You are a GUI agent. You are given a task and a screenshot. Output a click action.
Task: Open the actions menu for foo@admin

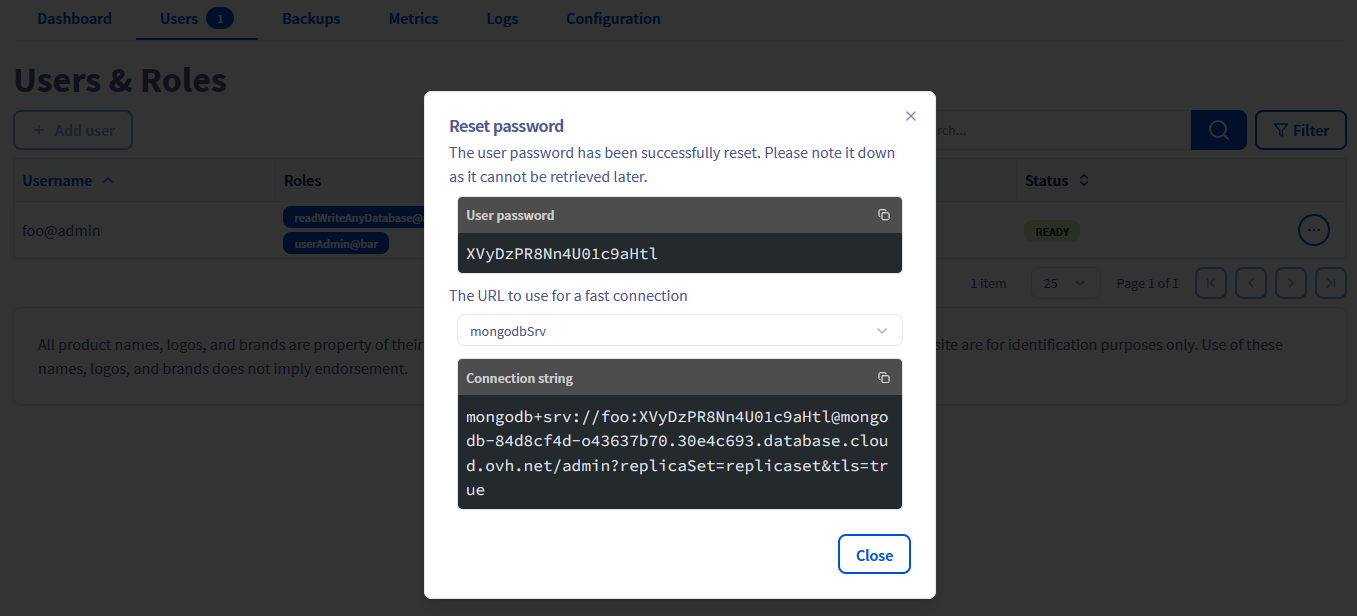[1314, 230]
